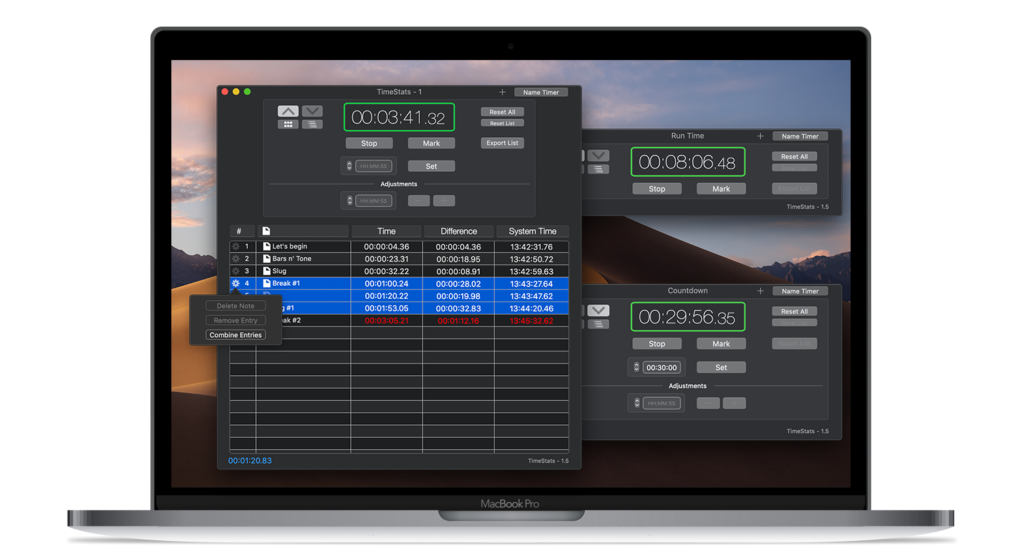Click Mark in the Countdown window

pyautogui.click(x=721, y=344)
